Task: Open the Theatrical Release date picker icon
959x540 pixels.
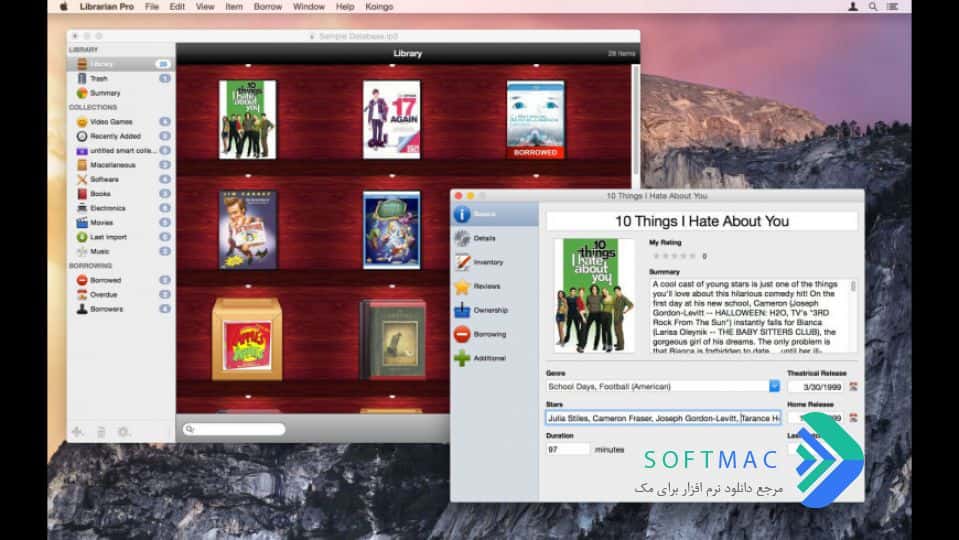Action: click(853, 387)
